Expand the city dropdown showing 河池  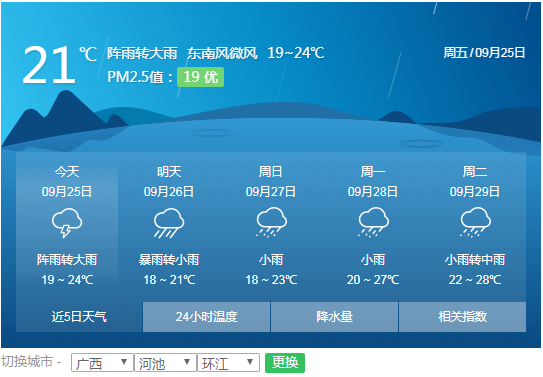coord(165,363)
